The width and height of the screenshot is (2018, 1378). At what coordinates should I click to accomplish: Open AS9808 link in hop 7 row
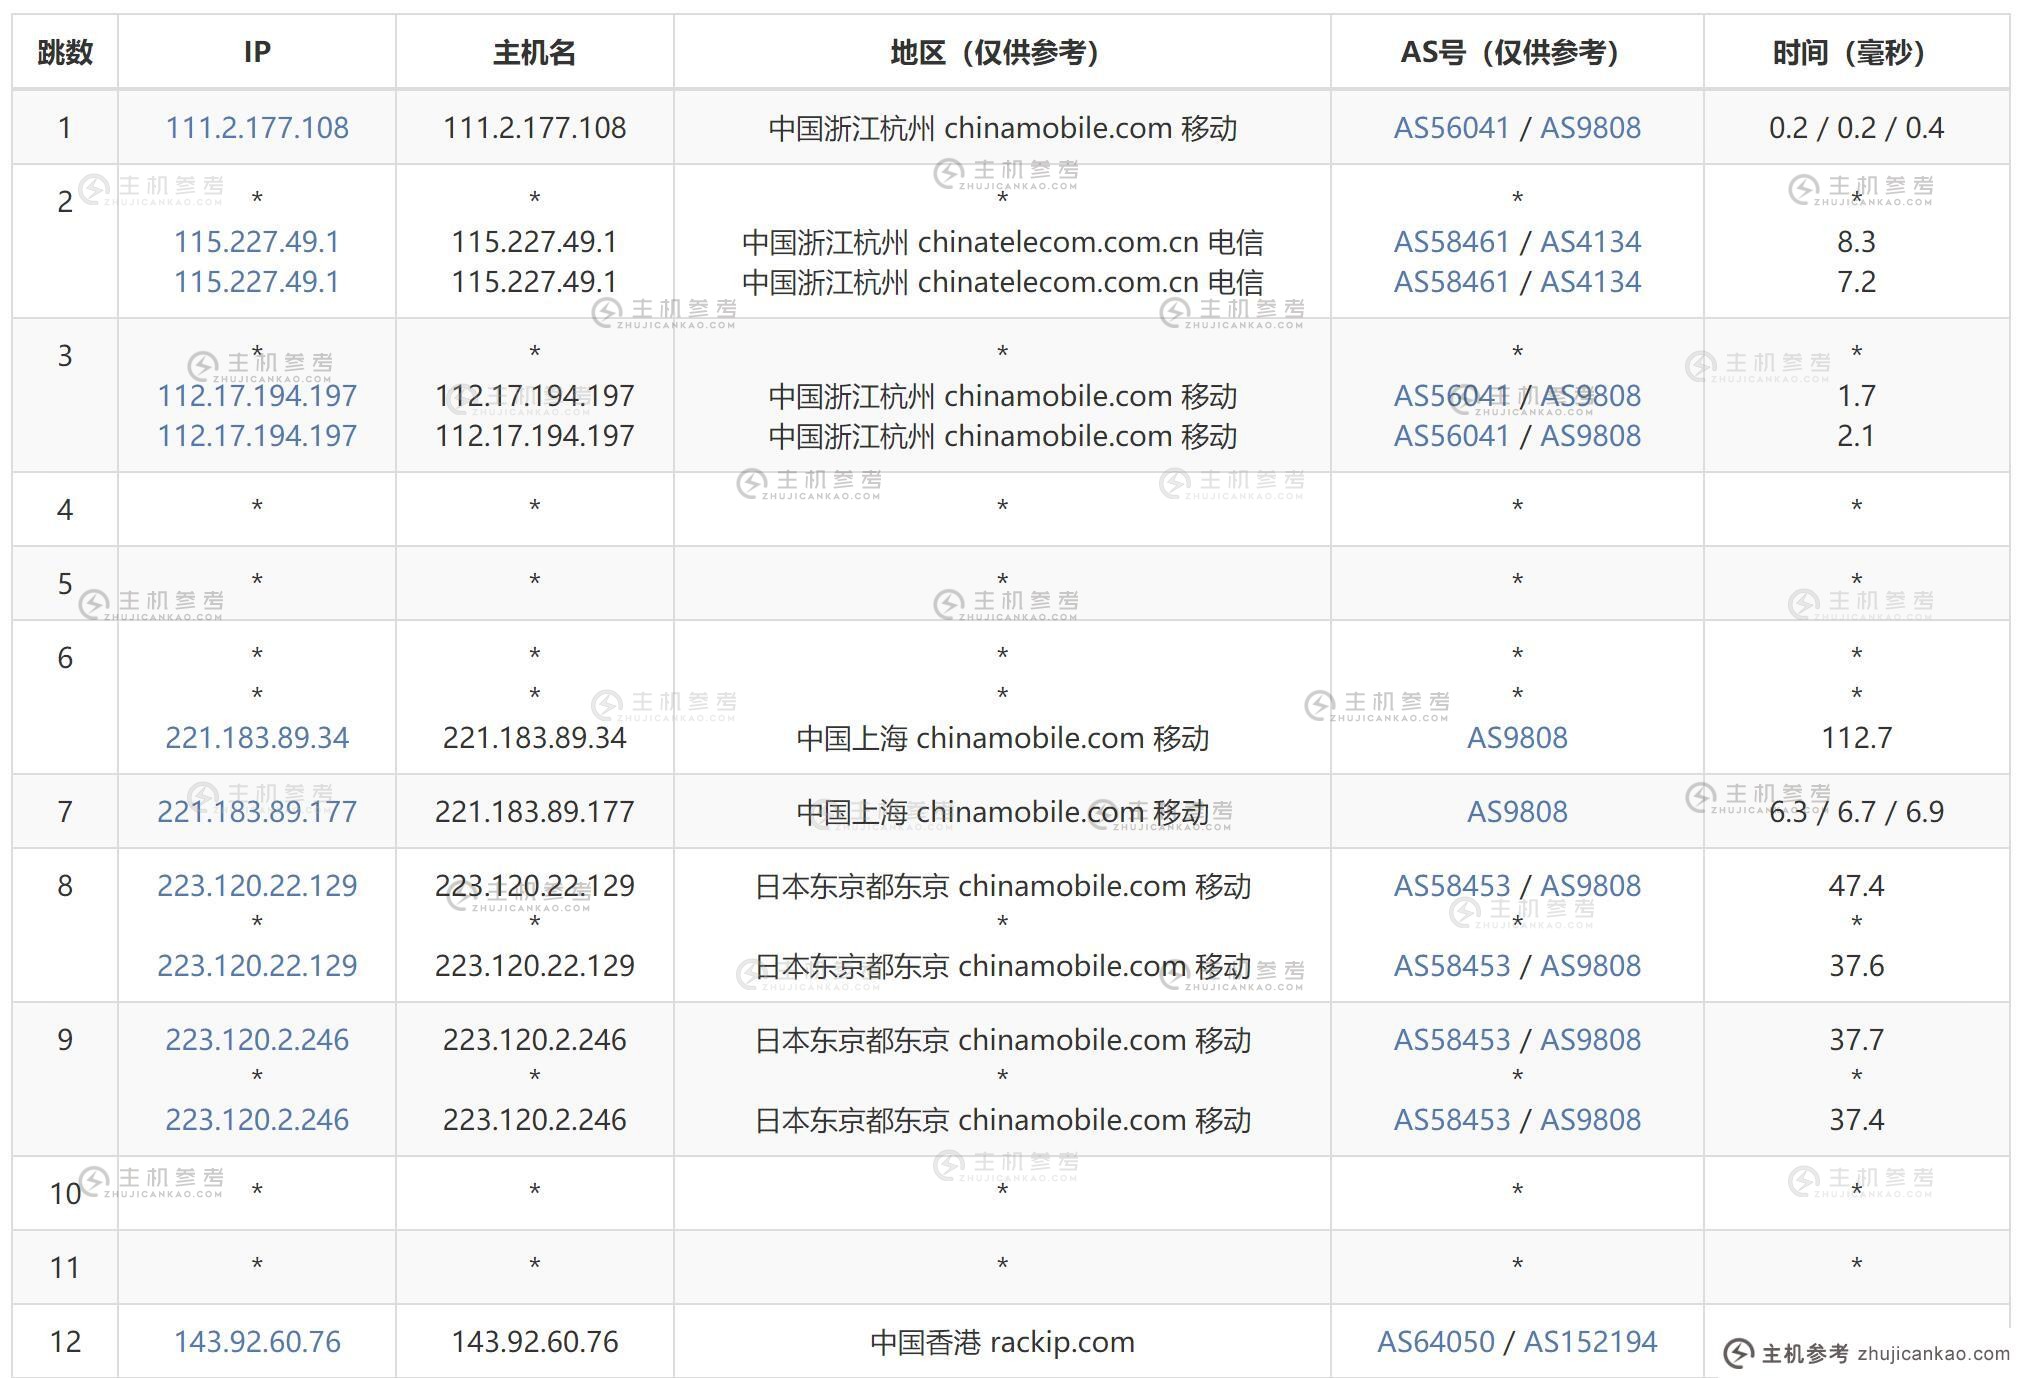coord(1517,812)
